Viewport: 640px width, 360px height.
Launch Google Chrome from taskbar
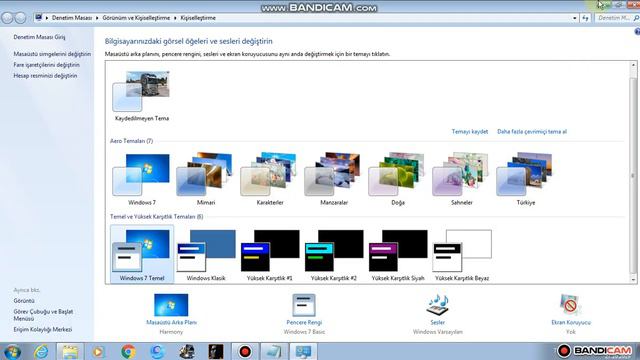(128, 351)
